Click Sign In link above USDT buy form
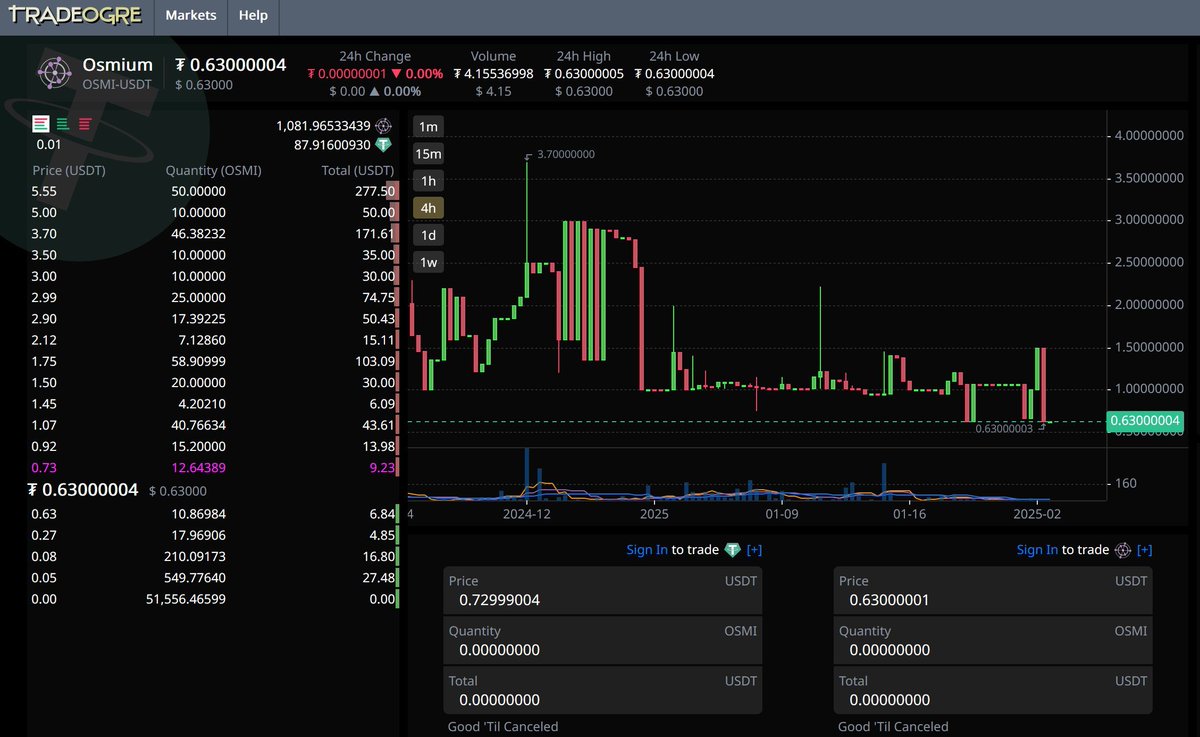The height and width of the screenshot is (737, 1200). point(647,549)
